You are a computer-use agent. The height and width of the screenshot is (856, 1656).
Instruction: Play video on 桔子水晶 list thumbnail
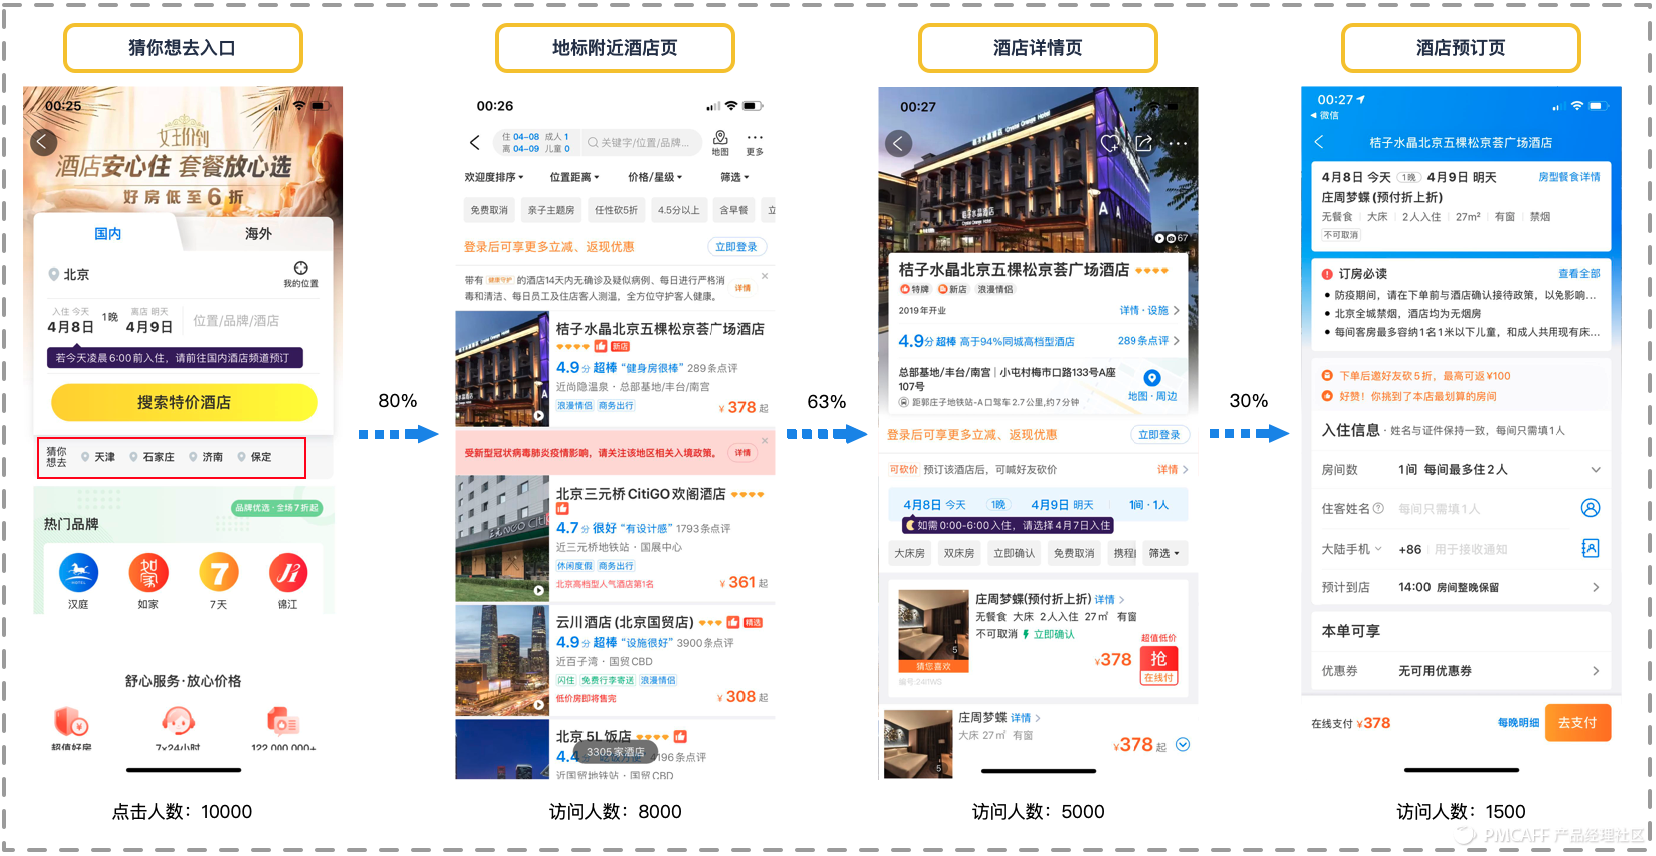539,416
